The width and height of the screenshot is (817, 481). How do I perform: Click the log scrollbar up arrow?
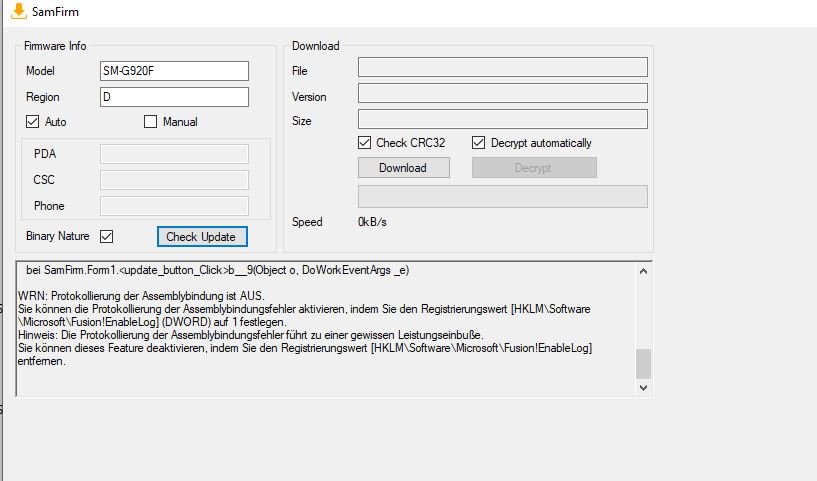(643, 271)
